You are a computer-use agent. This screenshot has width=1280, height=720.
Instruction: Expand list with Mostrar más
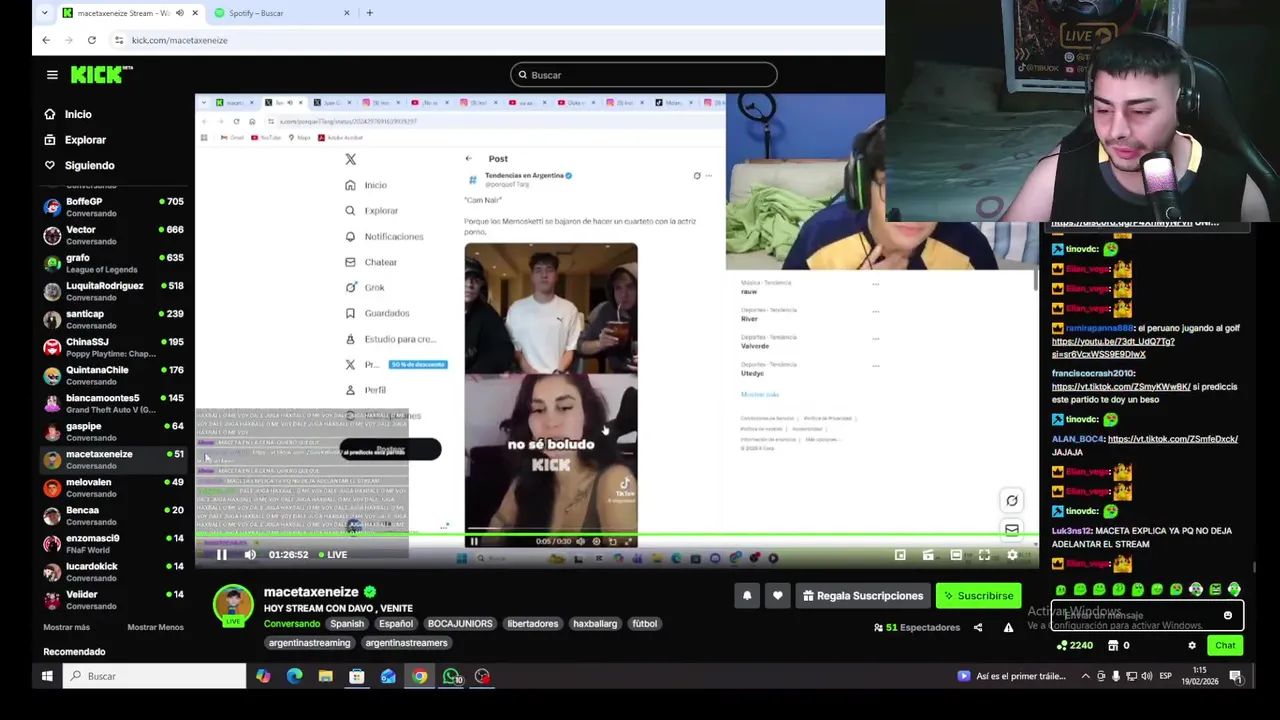click(67, 627)
